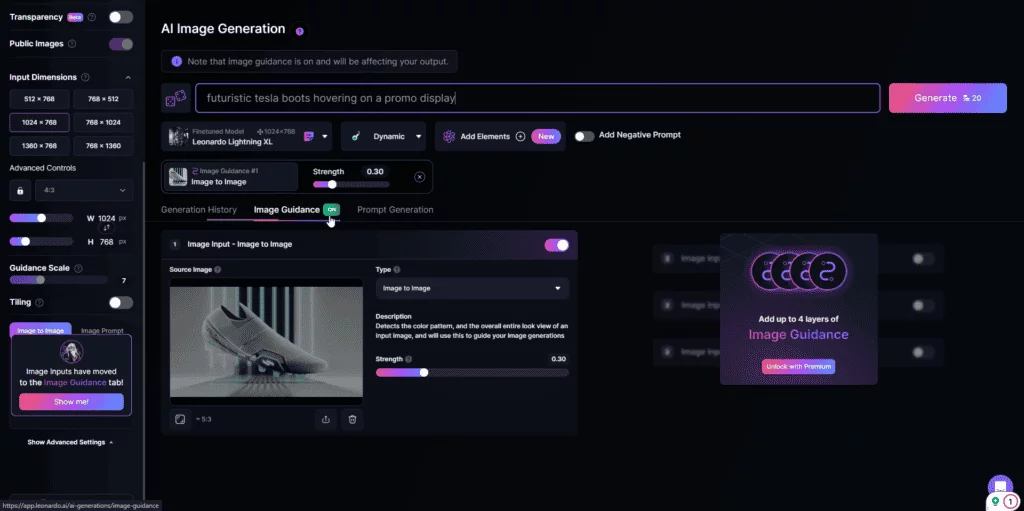This screenshot has height=511, width=1024.
Task: Click the Tiling help icon
Action: (x=39, y=303)
